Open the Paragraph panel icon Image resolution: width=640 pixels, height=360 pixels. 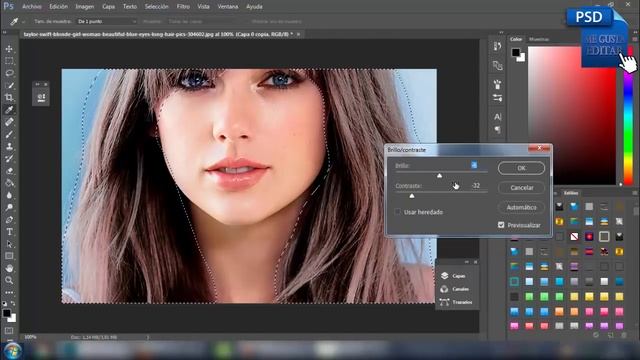point(497,129)
